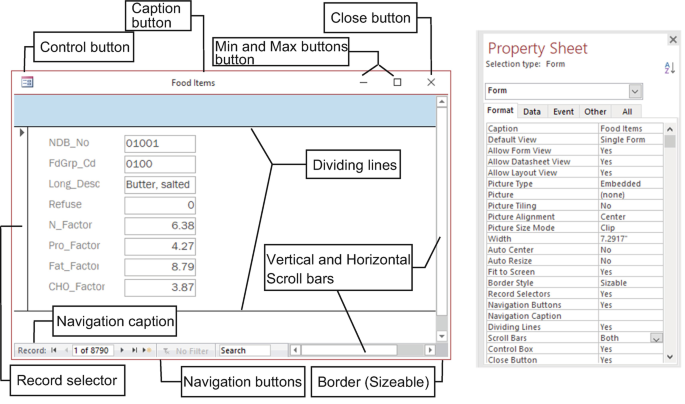Viewport: 685px width, 404px height.
Task: Switch to the Other tab
Action: (x=595, y=112)
